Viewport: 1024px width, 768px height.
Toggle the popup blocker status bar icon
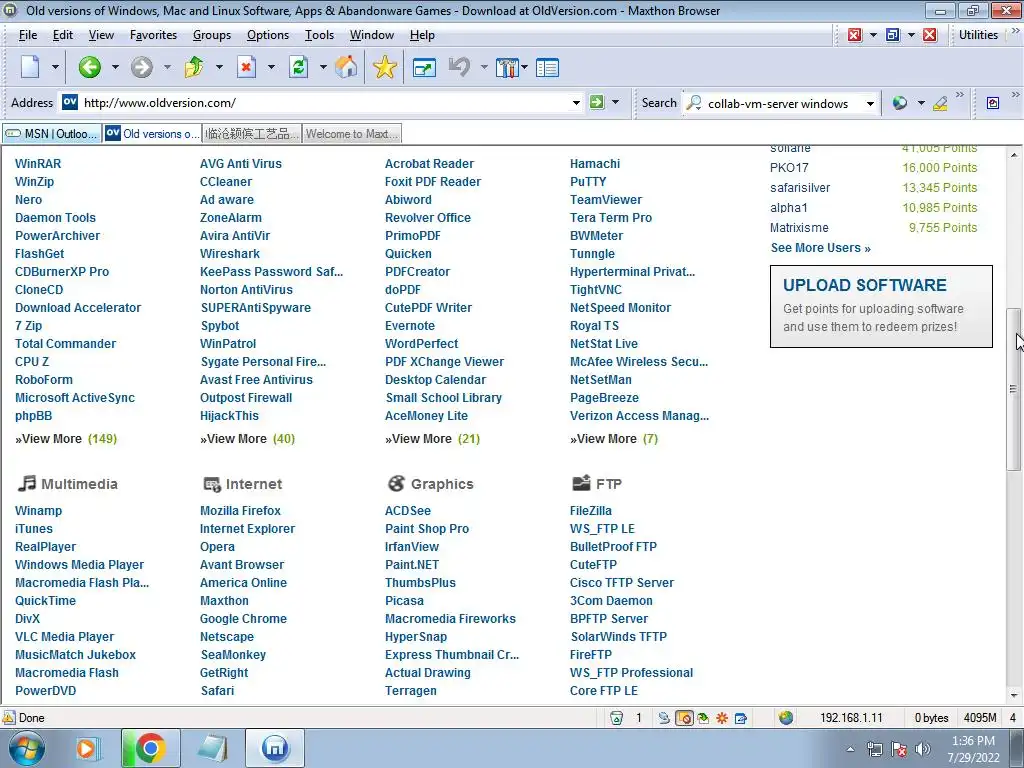click(x=684, y=718)
